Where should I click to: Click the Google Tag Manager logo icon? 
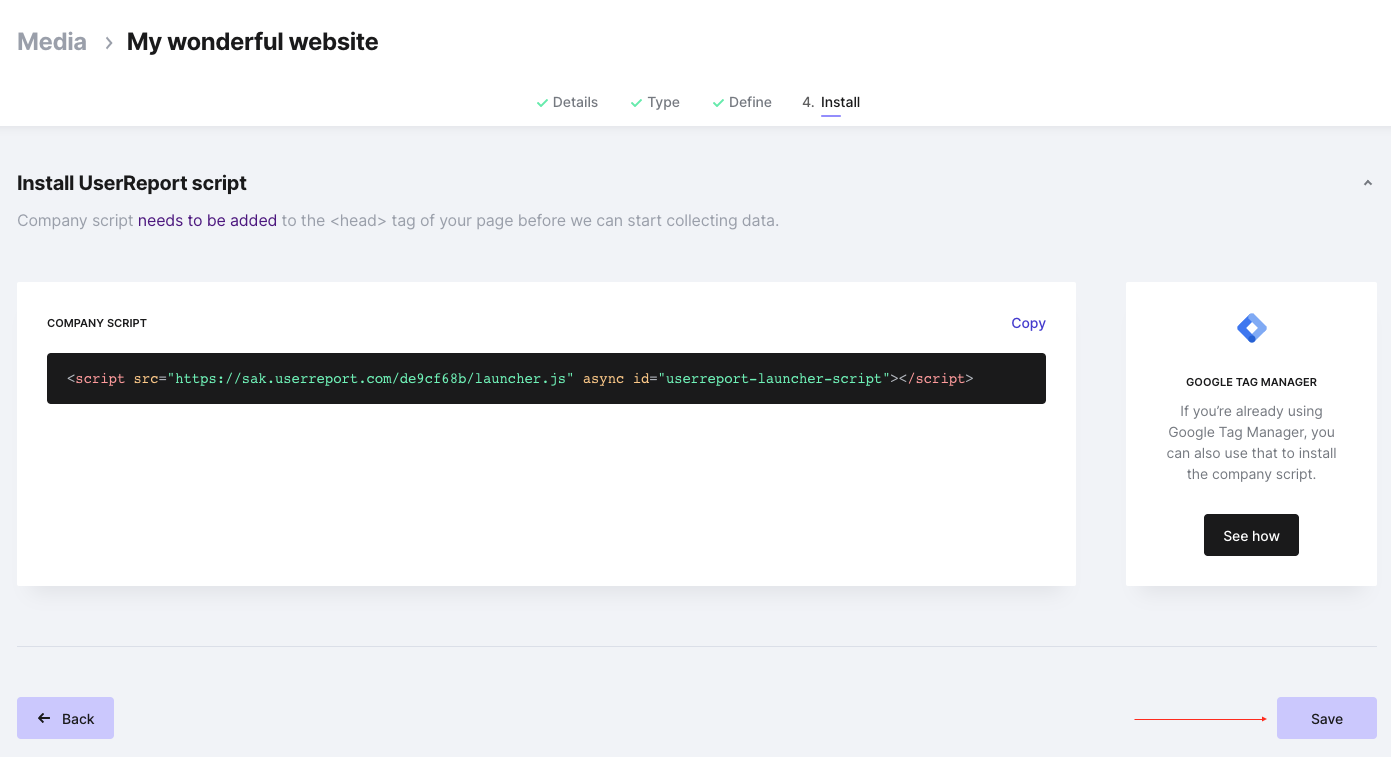(1251, 328)
